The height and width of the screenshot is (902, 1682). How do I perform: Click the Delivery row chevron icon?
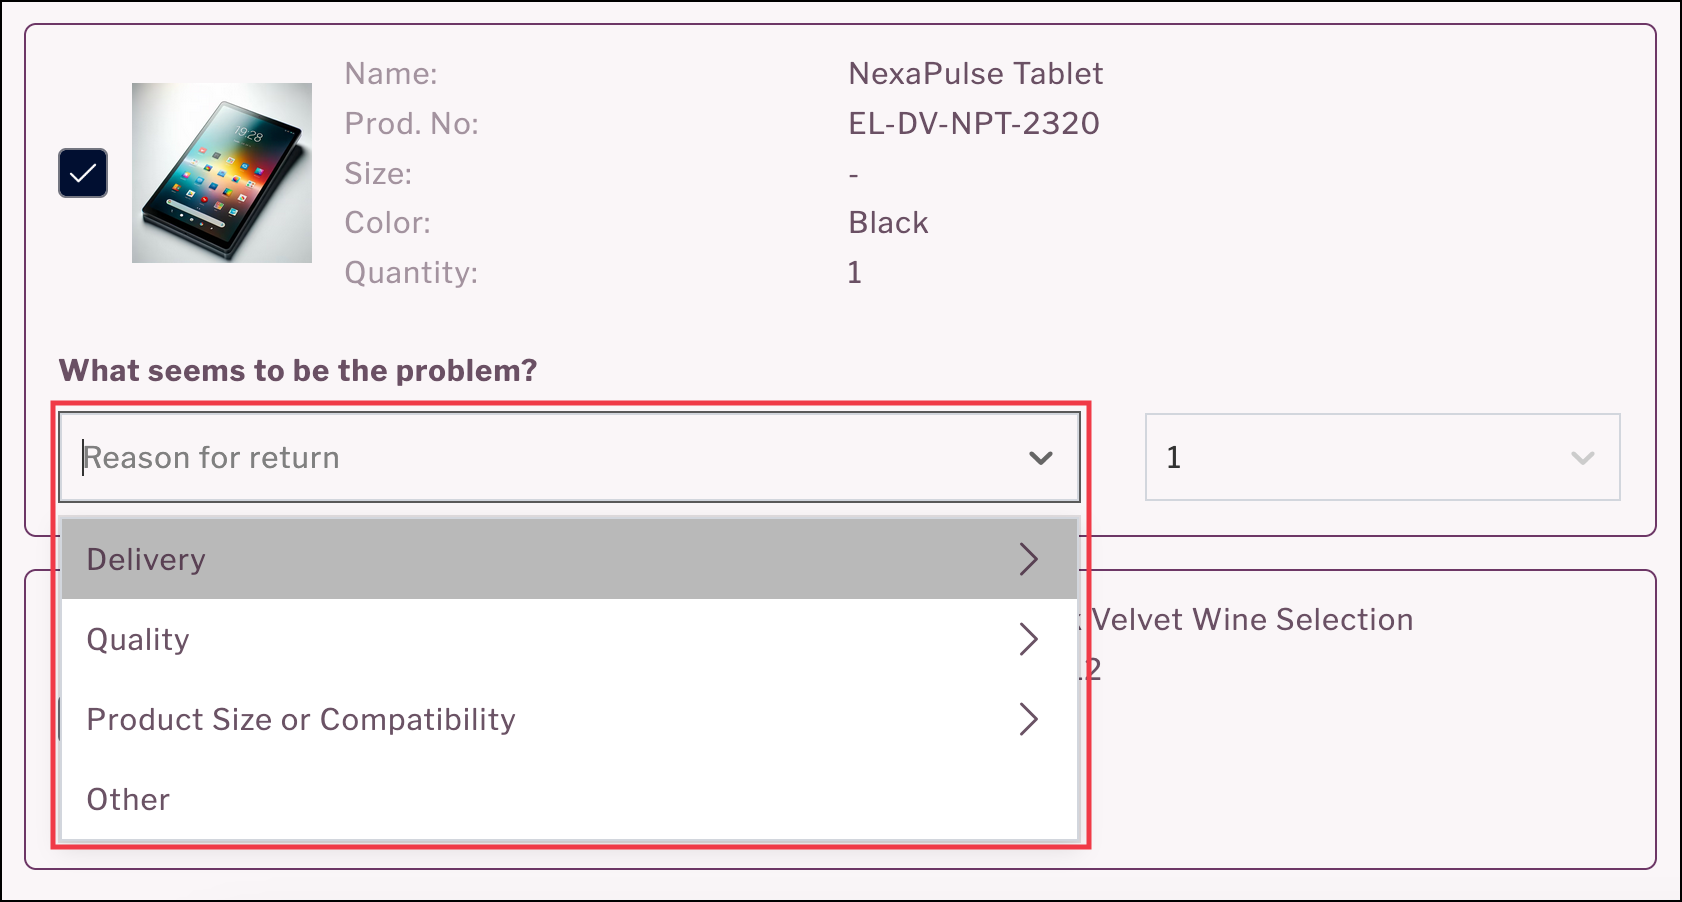(1030, 559)
